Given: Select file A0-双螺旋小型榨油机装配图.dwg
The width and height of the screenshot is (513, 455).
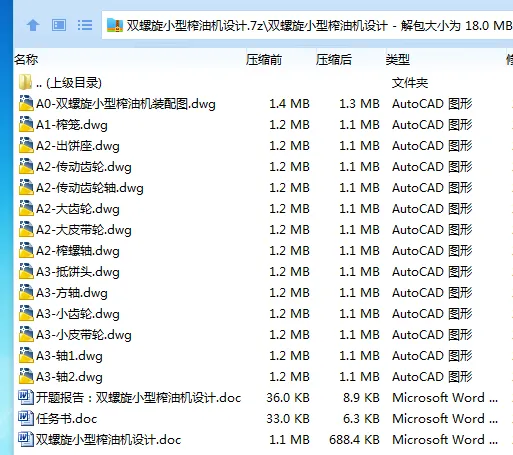Looking at the screenshot, I should [126, 104].
